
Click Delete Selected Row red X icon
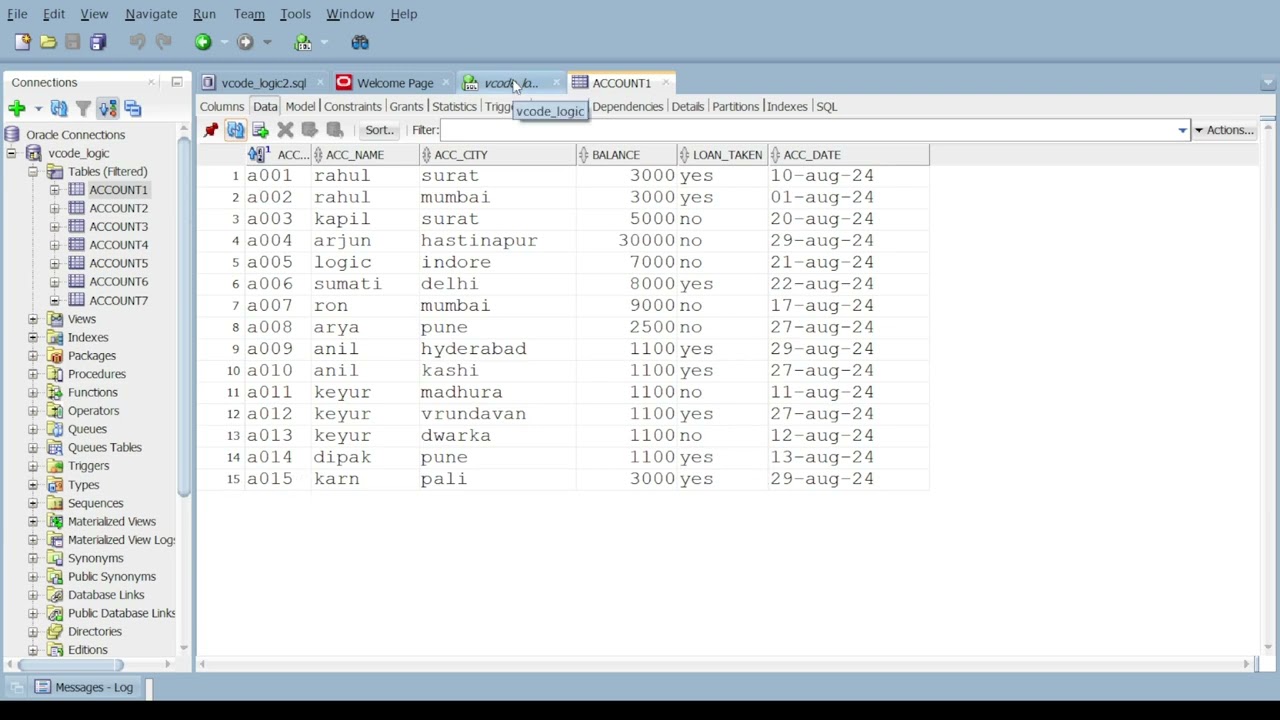click(285, 130)
